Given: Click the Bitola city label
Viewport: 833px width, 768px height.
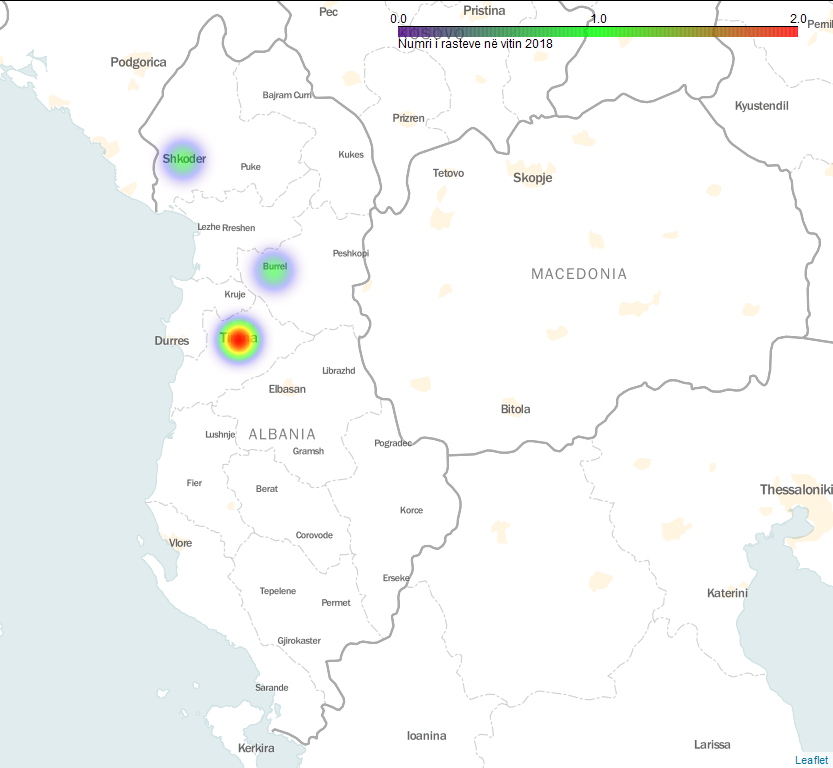Looking at the screenshot, I should pos(515,409).
